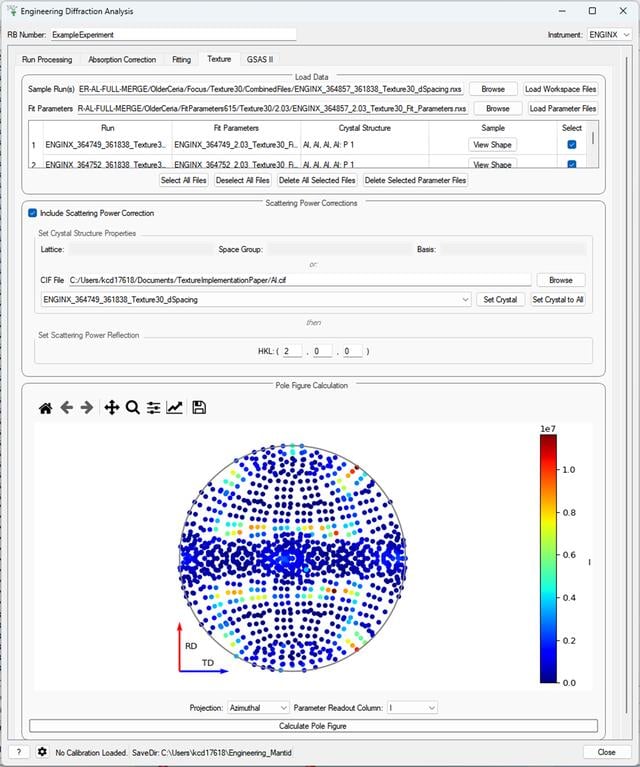Uncheck Select box for run row 2
Viewport: 640px width, 767px height.
pos(571,164)
